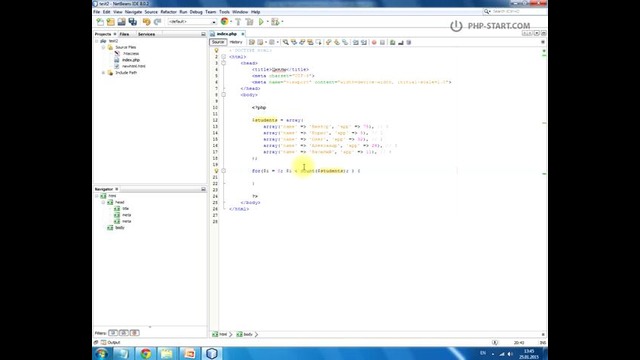
Task: Toggle the History view button
Action: click(x=236, y=42)
